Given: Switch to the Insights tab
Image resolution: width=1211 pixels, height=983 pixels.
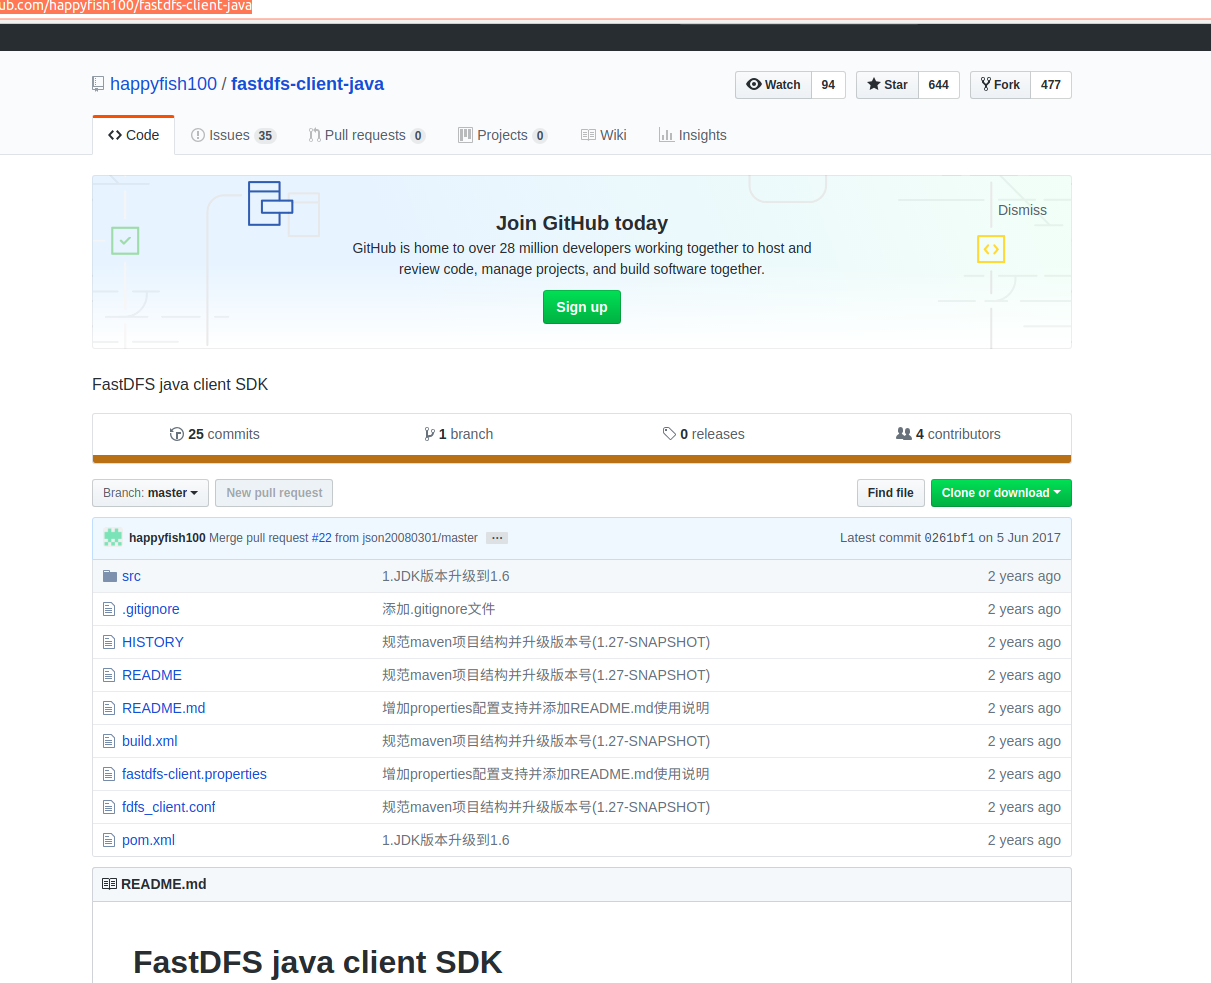Looking at the screenshot, I should pyautogui.click(x=693, y=135).
